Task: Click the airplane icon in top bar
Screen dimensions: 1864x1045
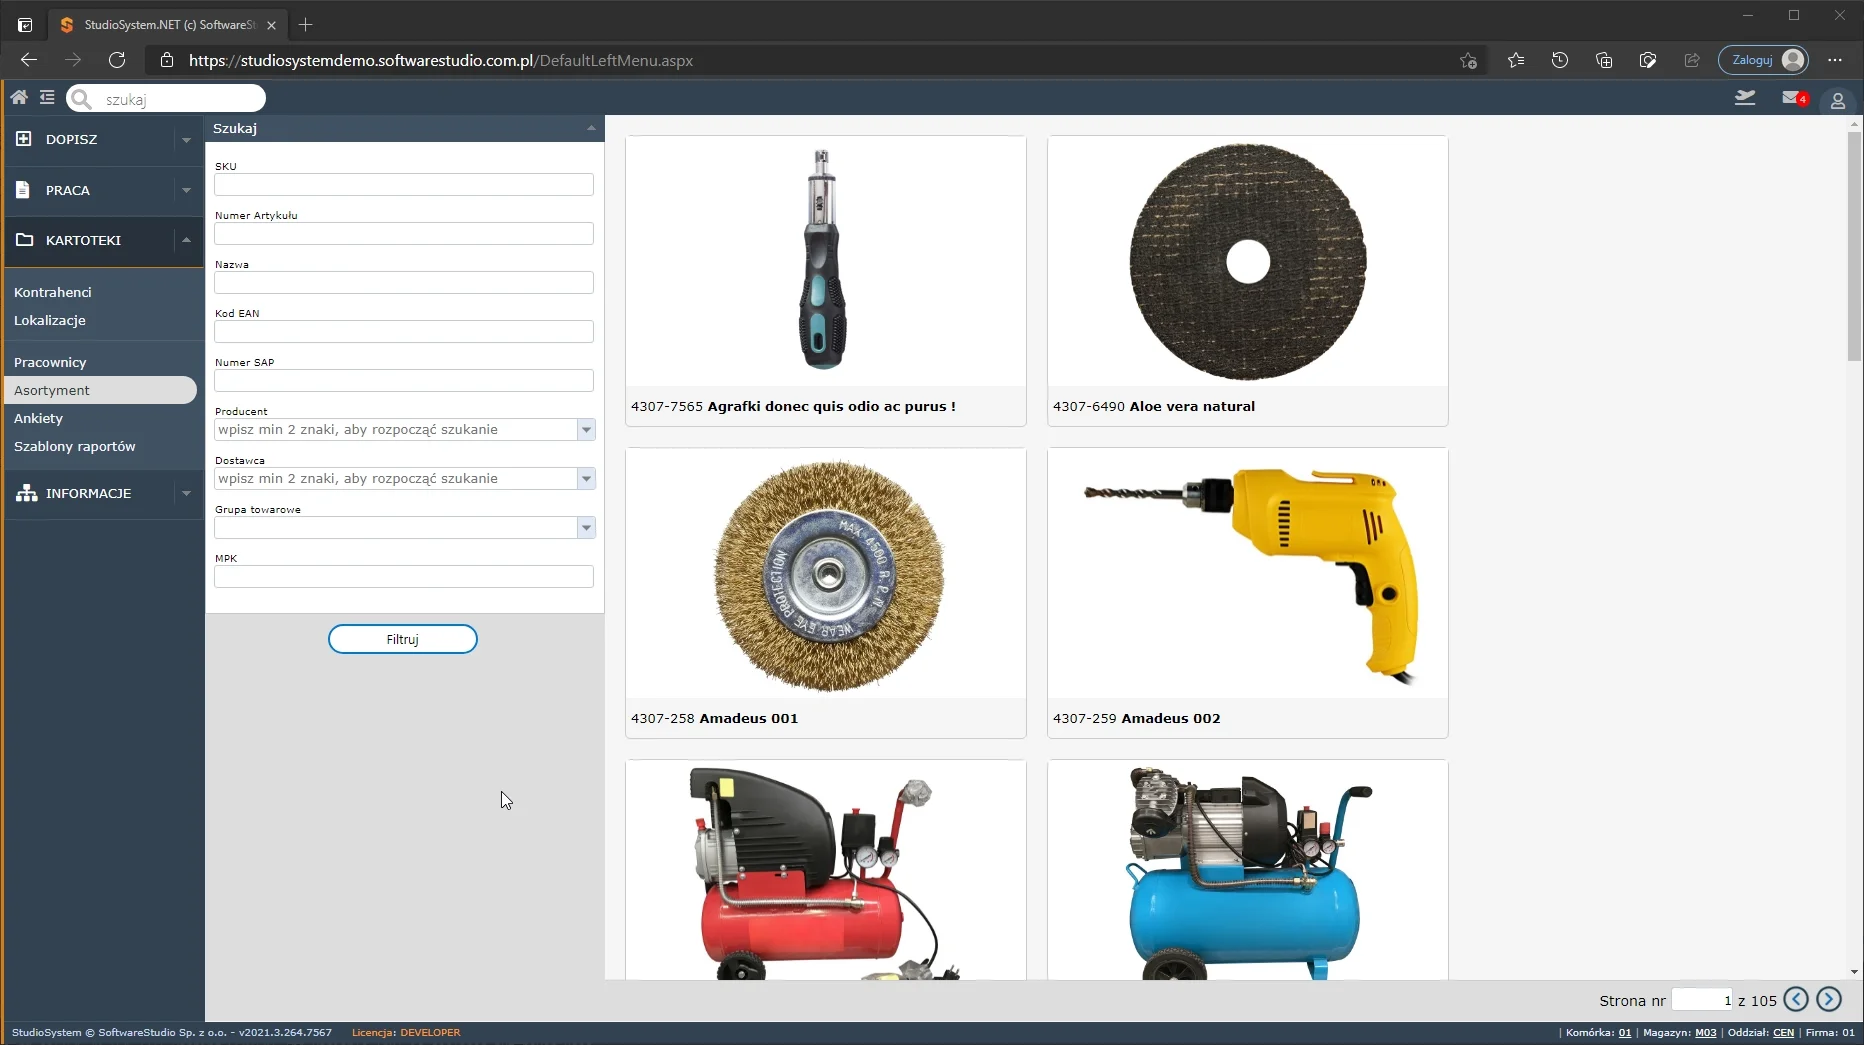Action: click(x=1745, y=98)
